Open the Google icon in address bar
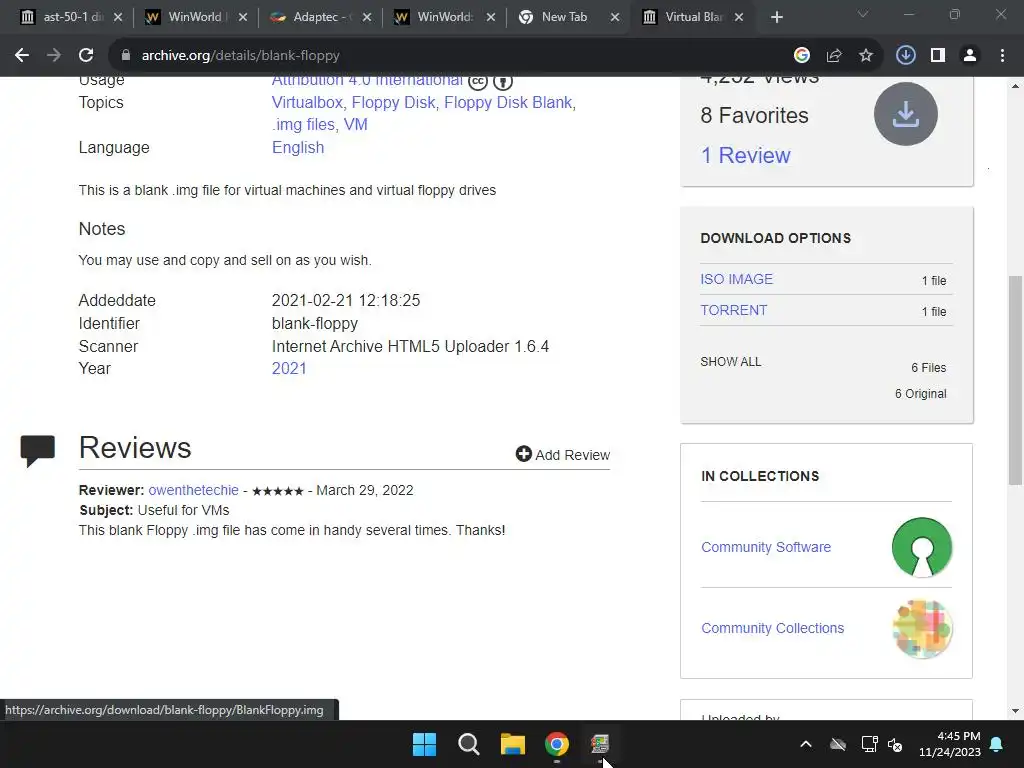The height and width of the screenshot is (768, 1024). (802, 56)
